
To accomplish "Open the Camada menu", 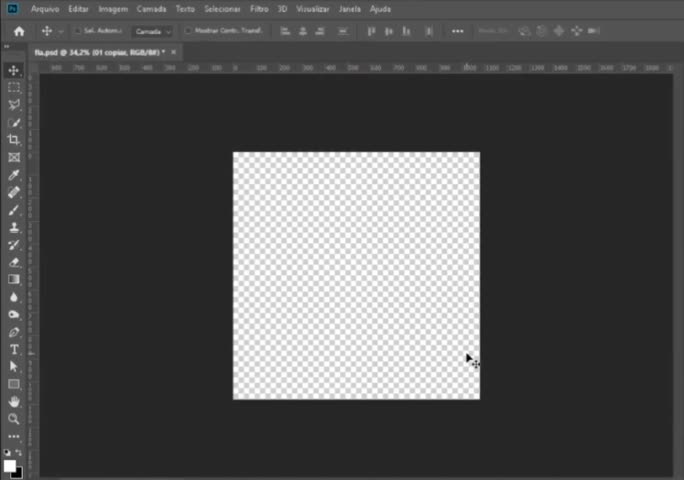I will 151,9.
